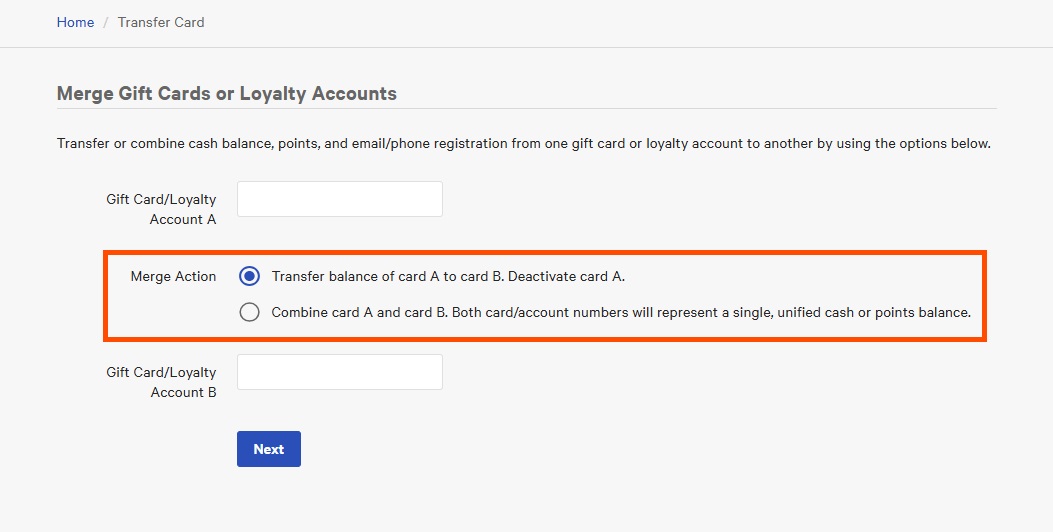Click the 'Merge Action' label

pyautogui.click(x=173, y=276)
